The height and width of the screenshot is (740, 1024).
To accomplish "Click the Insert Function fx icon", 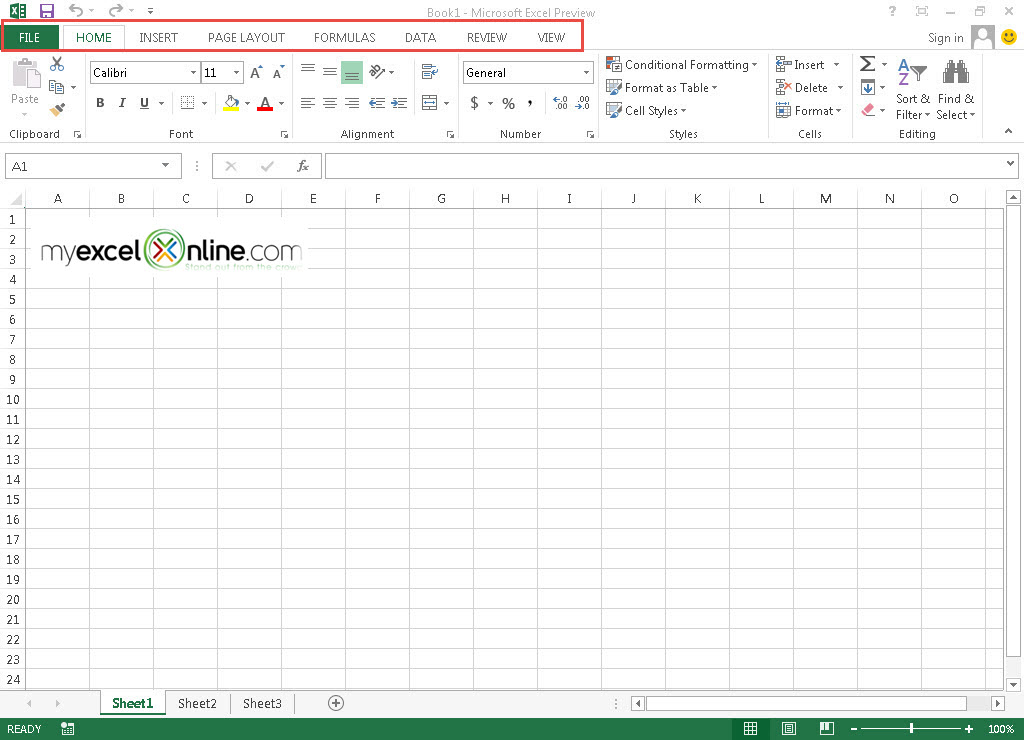I will click(x=302, y=166).
